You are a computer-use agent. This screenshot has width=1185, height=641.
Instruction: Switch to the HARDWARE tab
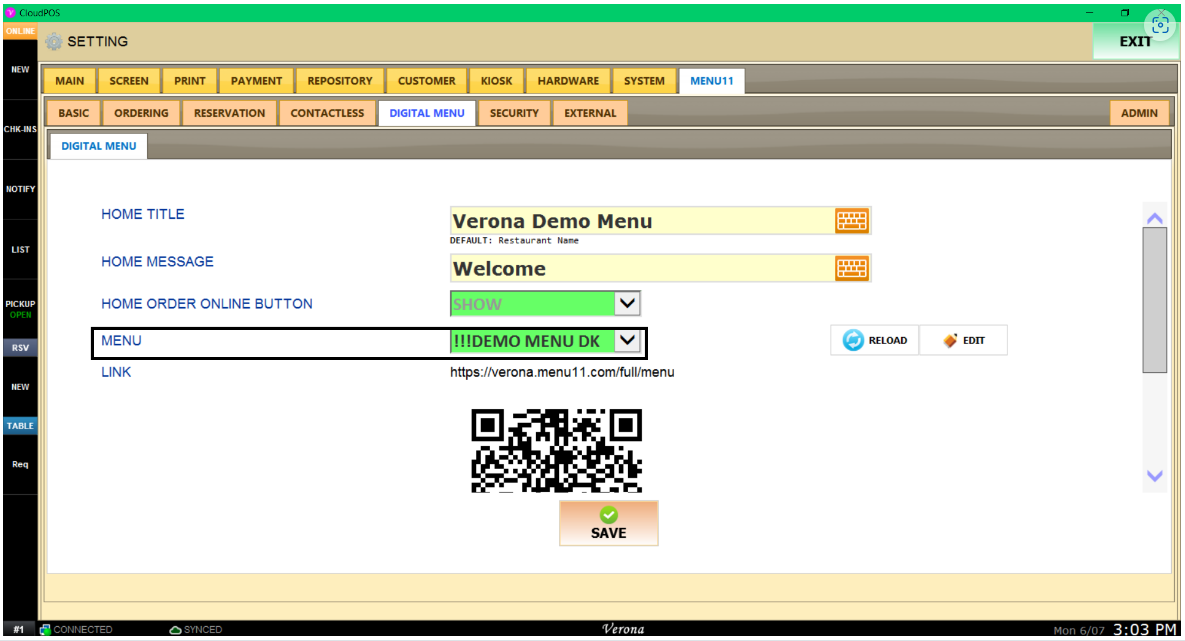pos(568,81)
